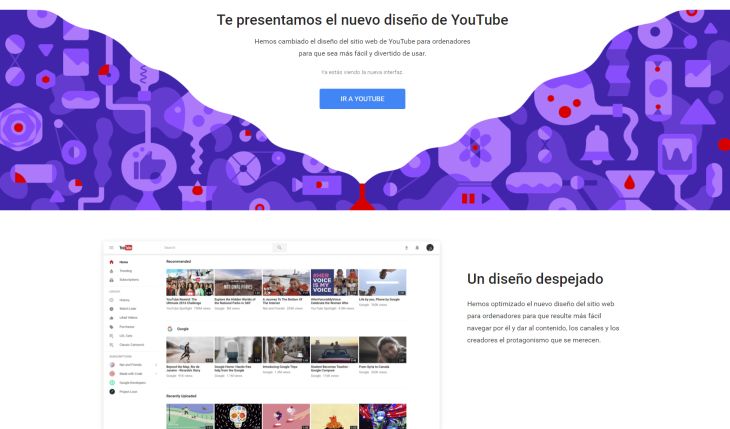This screenshot has height=429, width=730.
Task: Open the beach runner thumbnail under Google
Action: [x=190, y=350]
